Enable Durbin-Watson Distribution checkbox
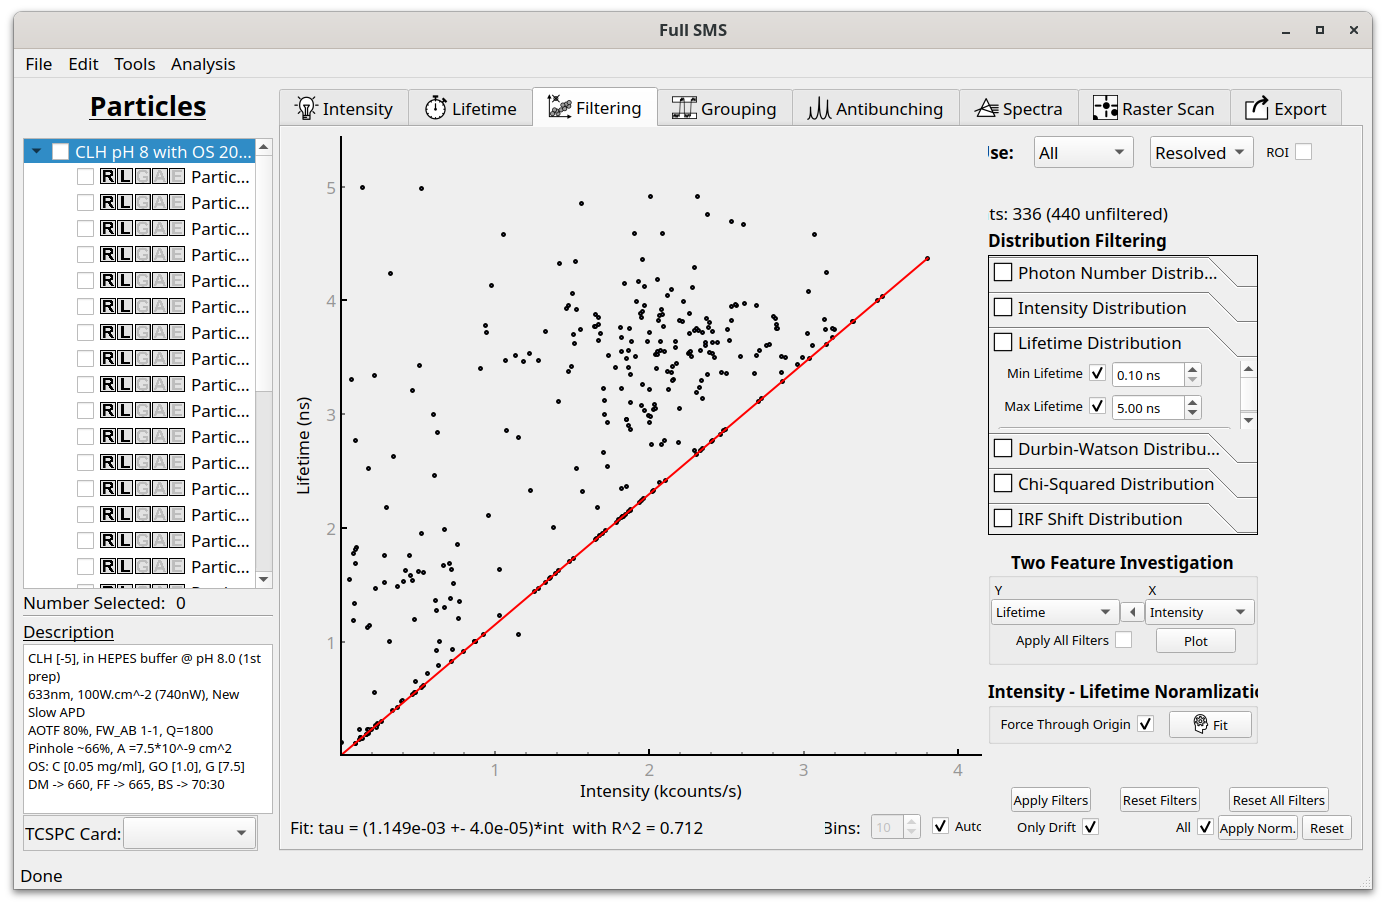This screenshot has height=906, width=1386. pos(1003,448)
